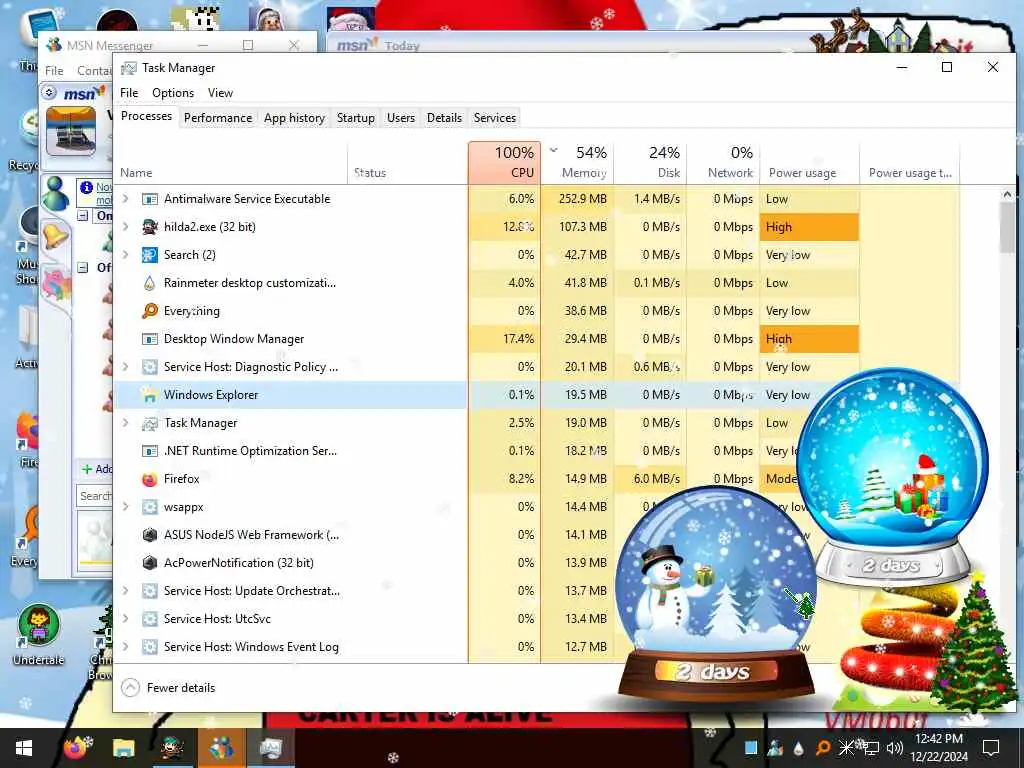Switch to the Details tab
The height and width of the screenshot is (768, 1024).
tap(445, 118)
